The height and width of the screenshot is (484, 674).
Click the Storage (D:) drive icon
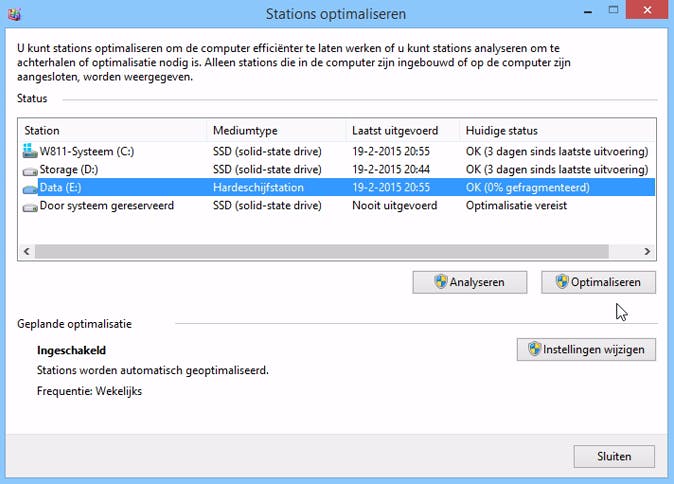pos(29,170)
